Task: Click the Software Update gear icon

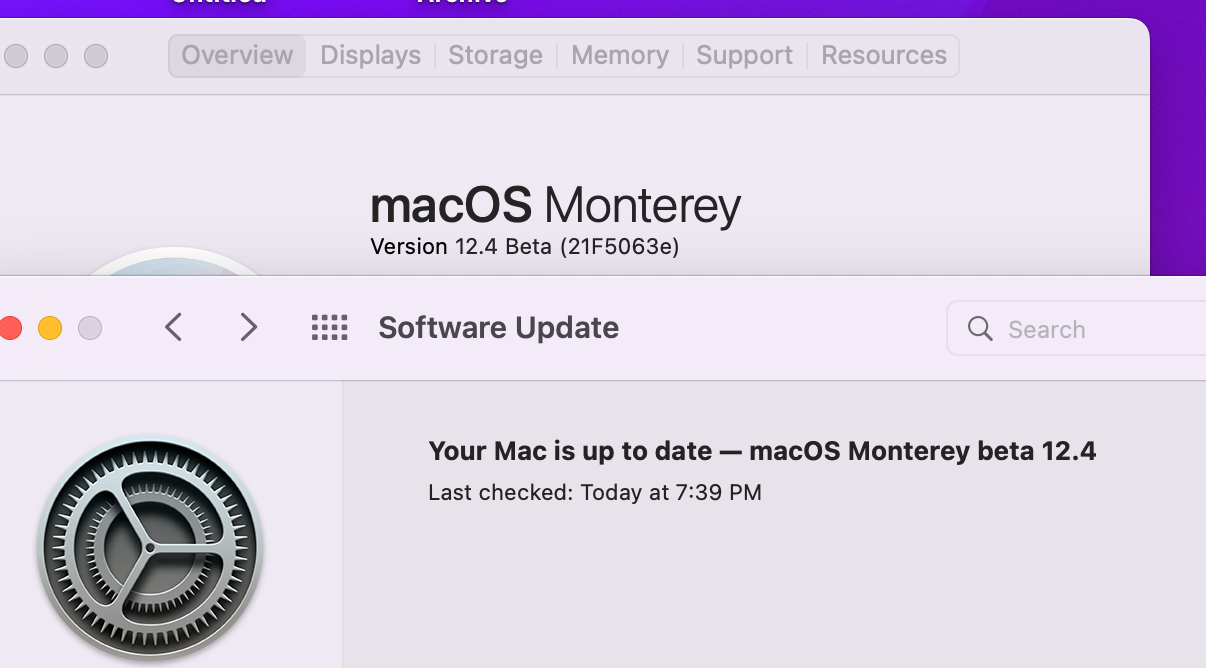Action: tap(150, 547)
